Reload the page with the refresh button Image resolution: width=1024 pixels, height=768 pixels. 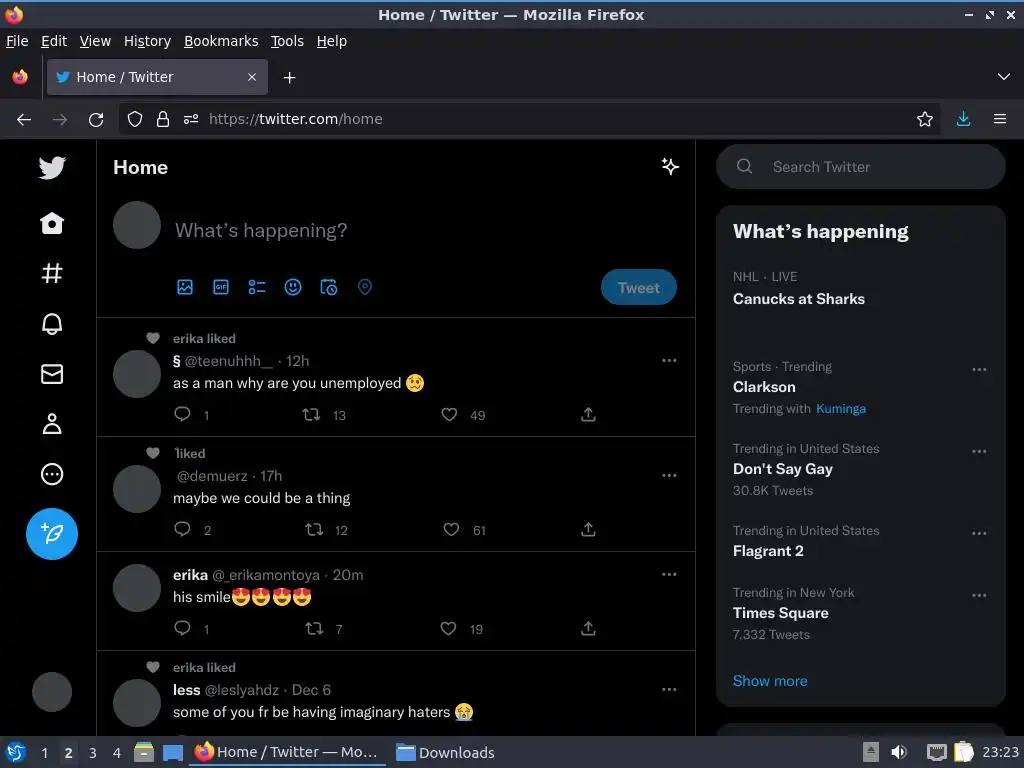(96, 120)
